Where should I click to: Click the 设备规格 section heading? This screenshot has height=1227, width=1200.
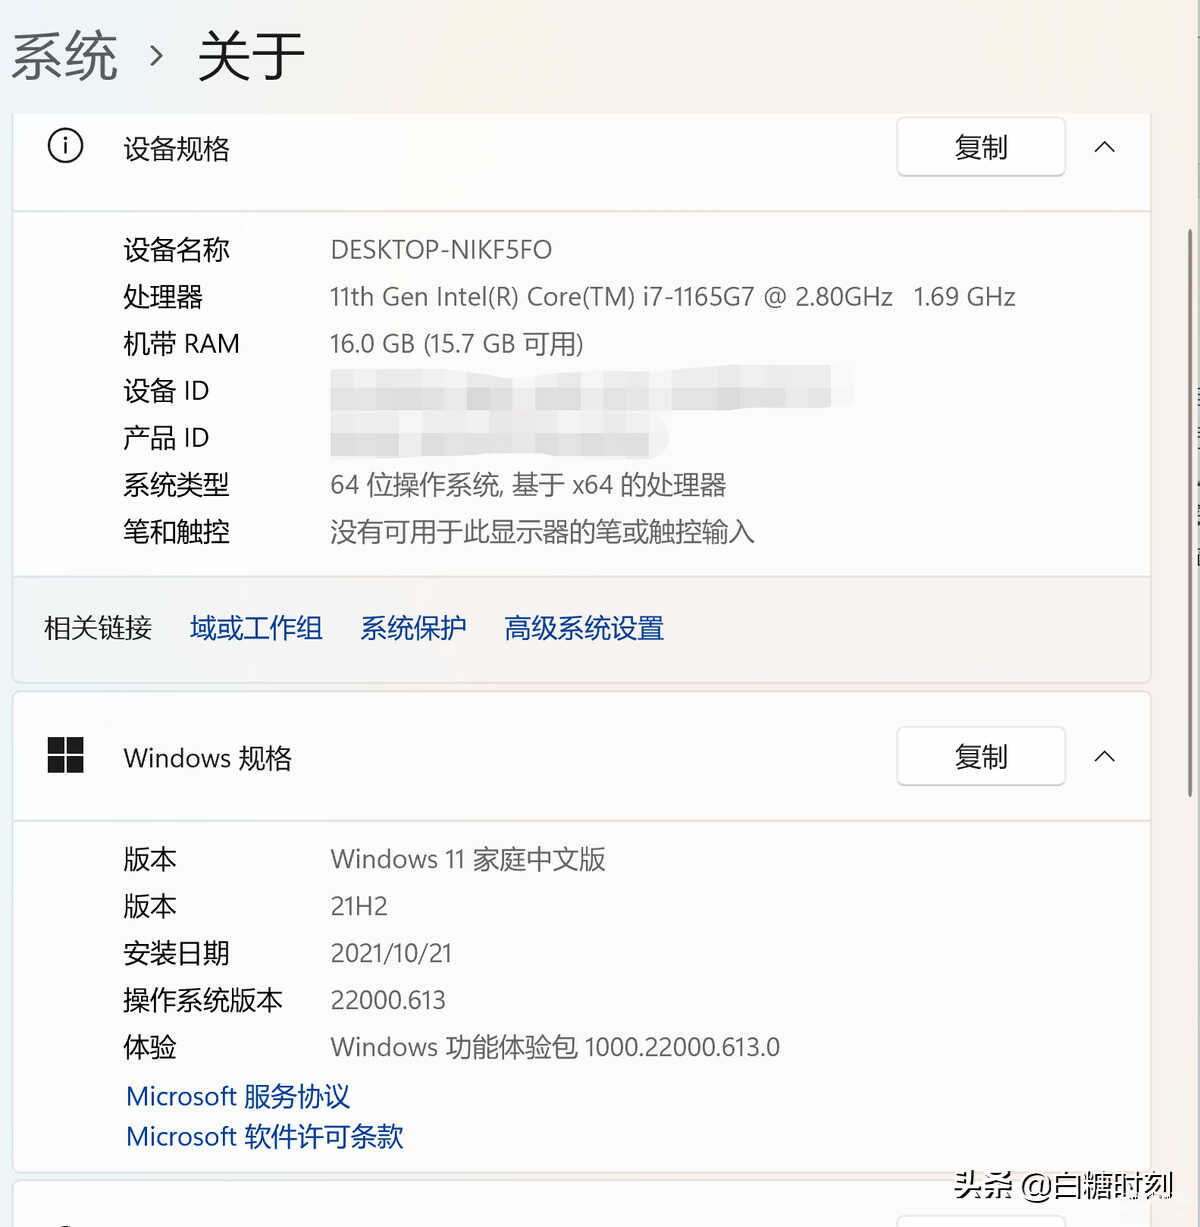177,149
